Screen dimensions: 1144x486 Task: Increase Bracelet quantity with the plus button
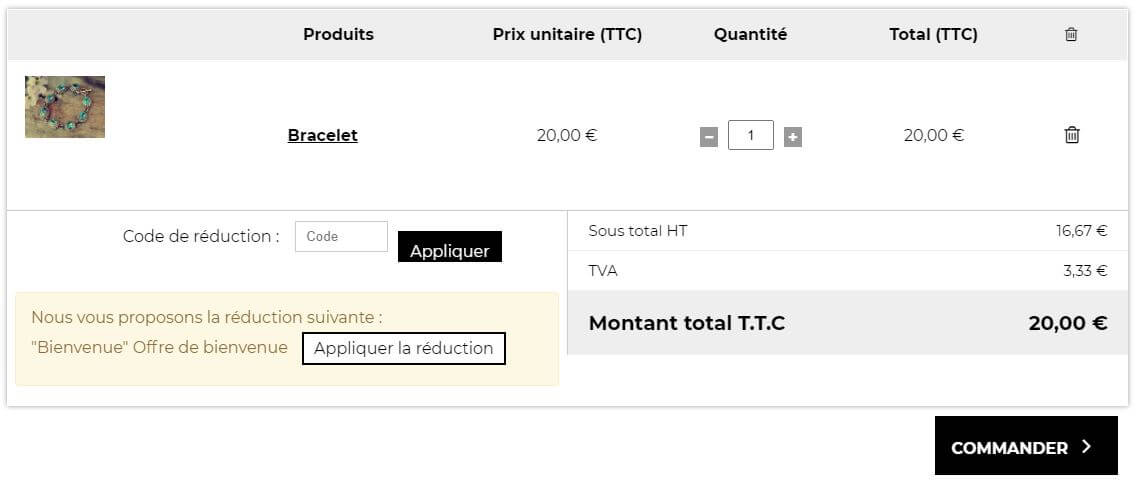793,137
